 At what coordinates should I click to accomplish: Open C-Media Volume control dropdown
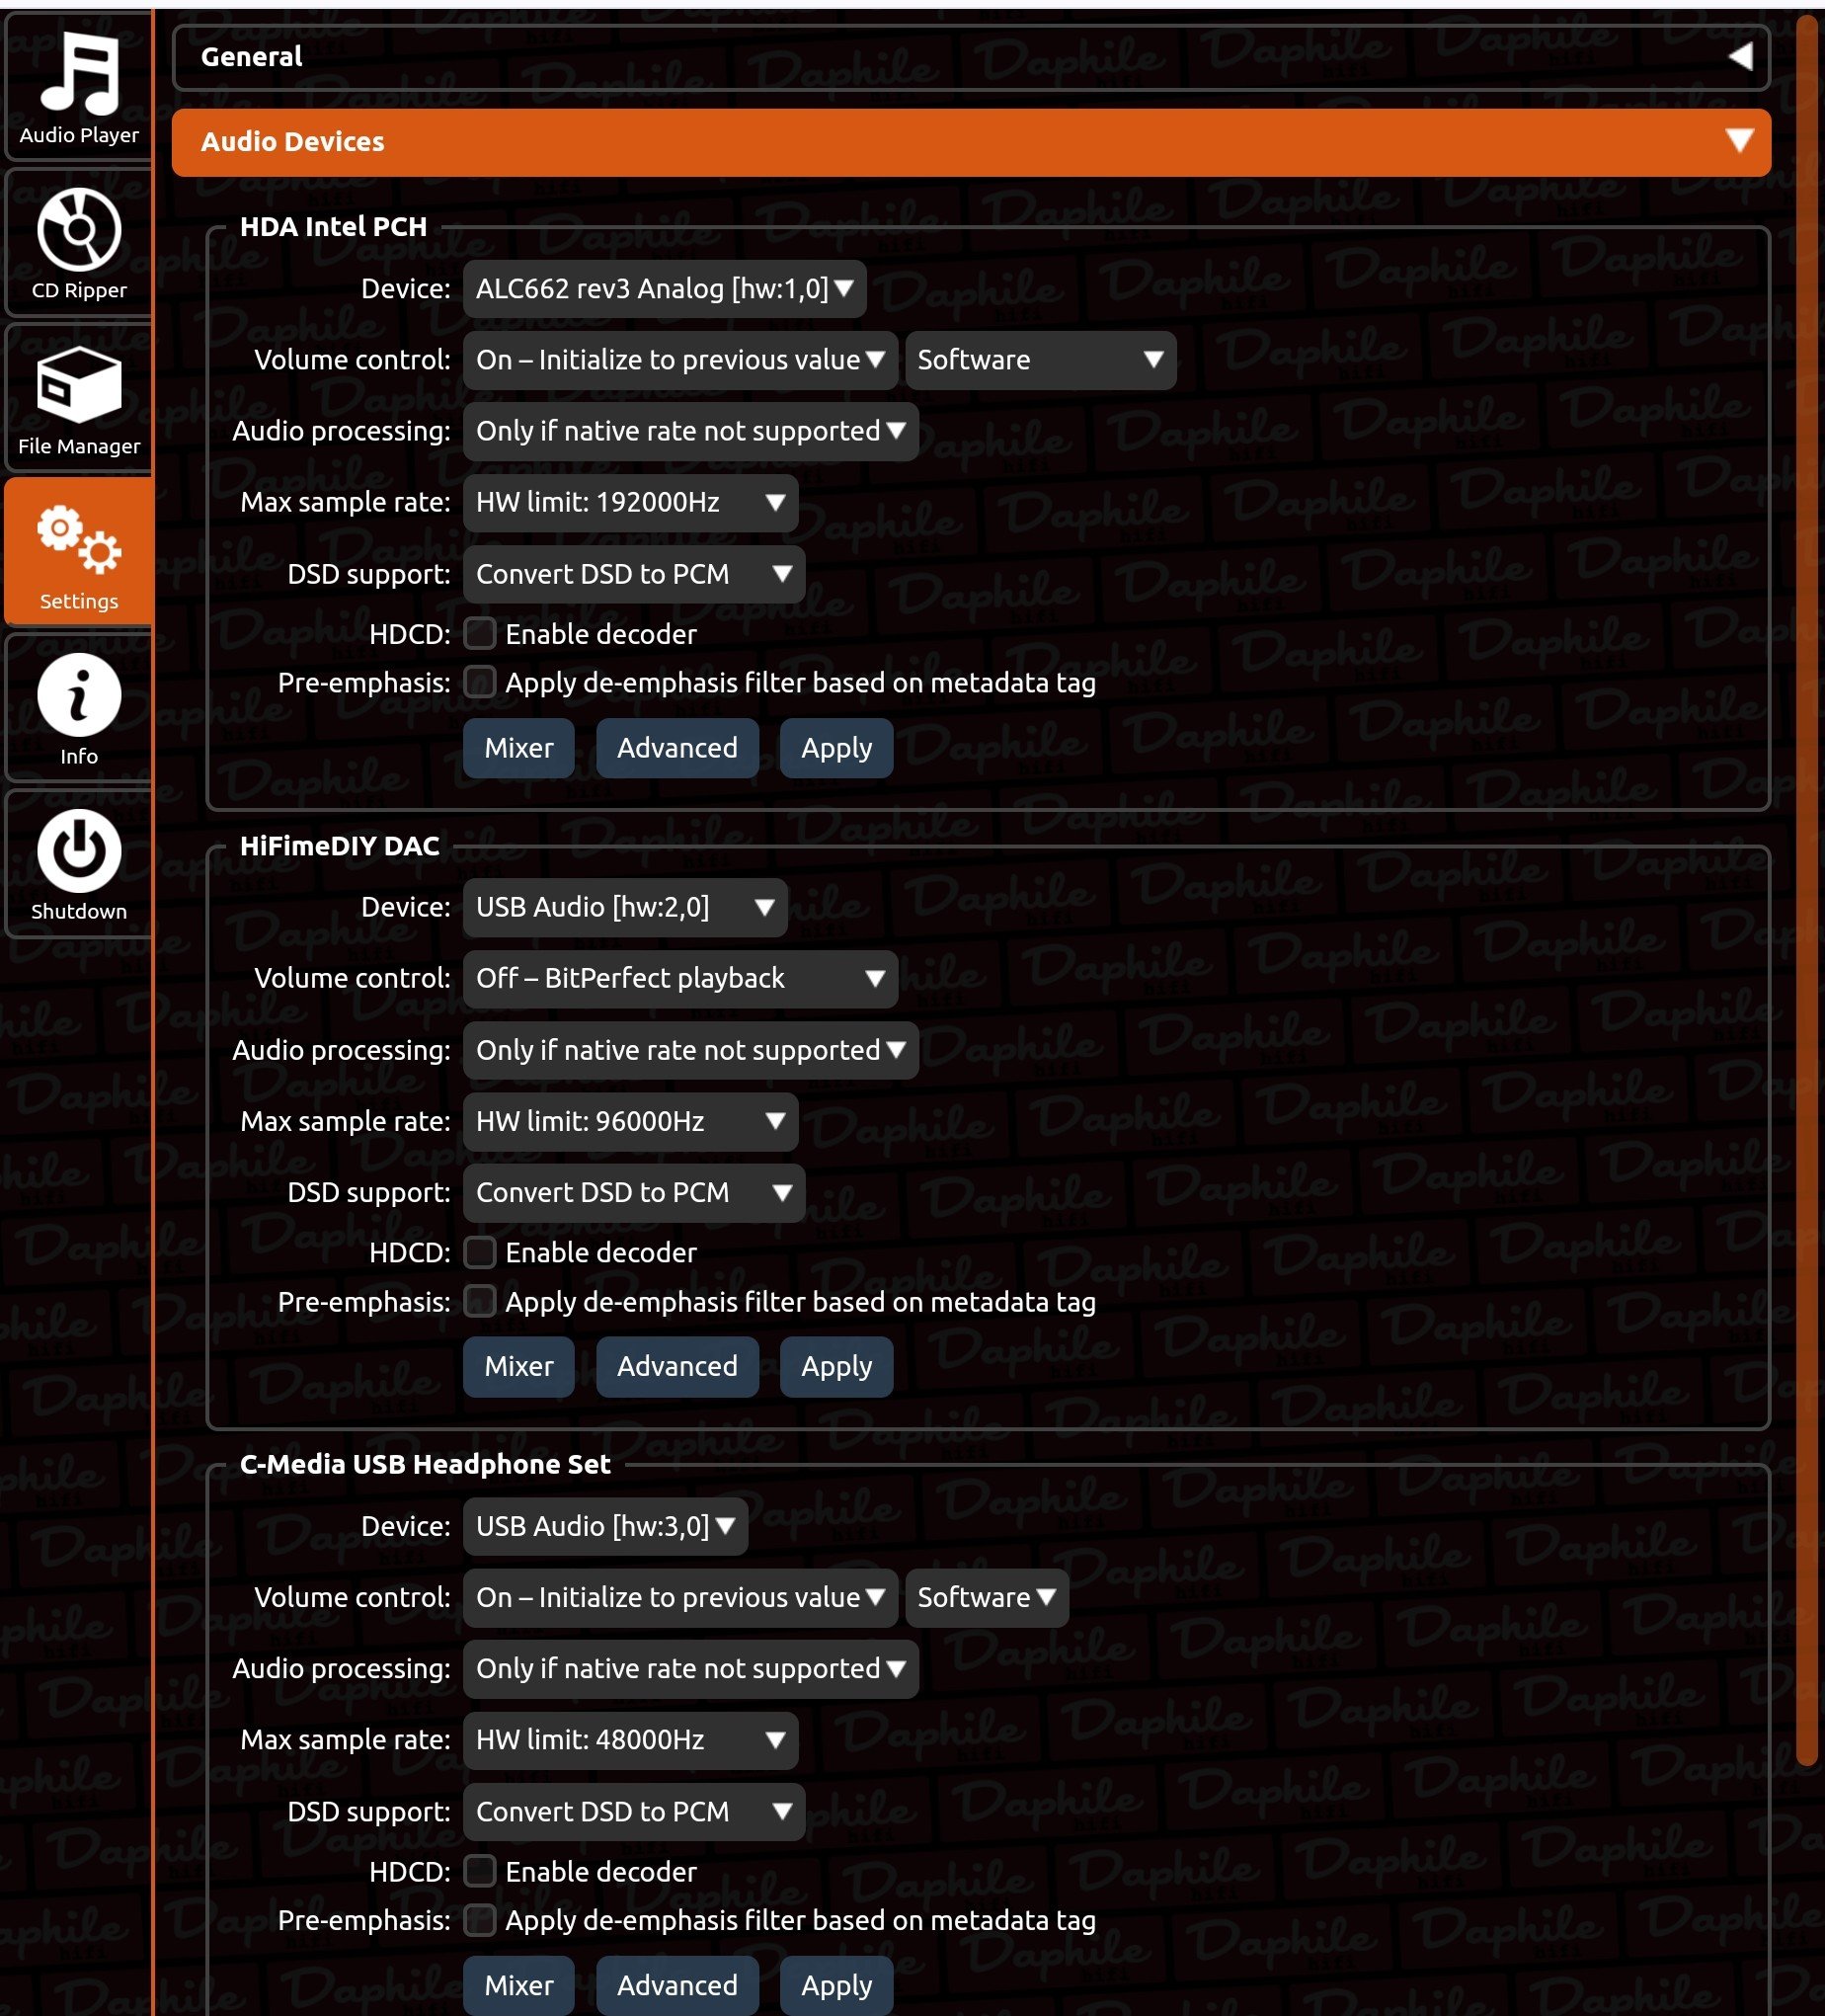(680, 1597)
